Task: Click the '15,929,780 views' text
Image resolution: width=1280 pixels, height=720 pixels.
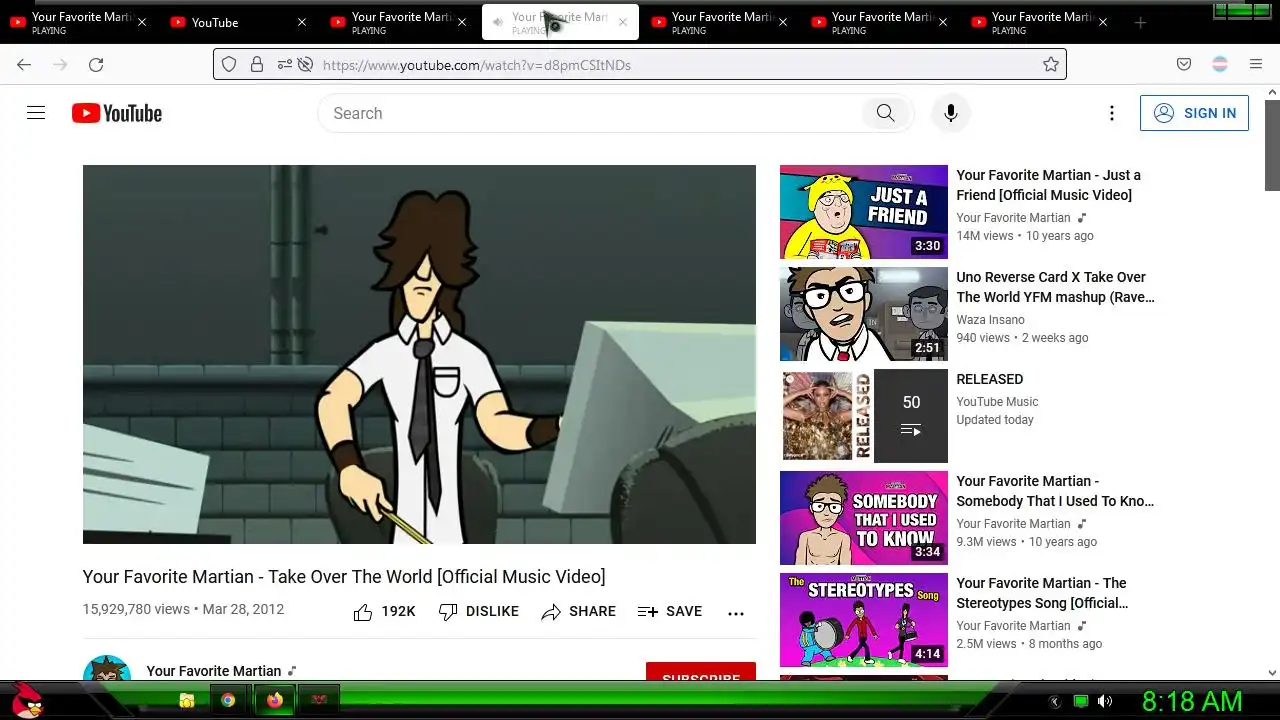Action: tap(136, 609)
